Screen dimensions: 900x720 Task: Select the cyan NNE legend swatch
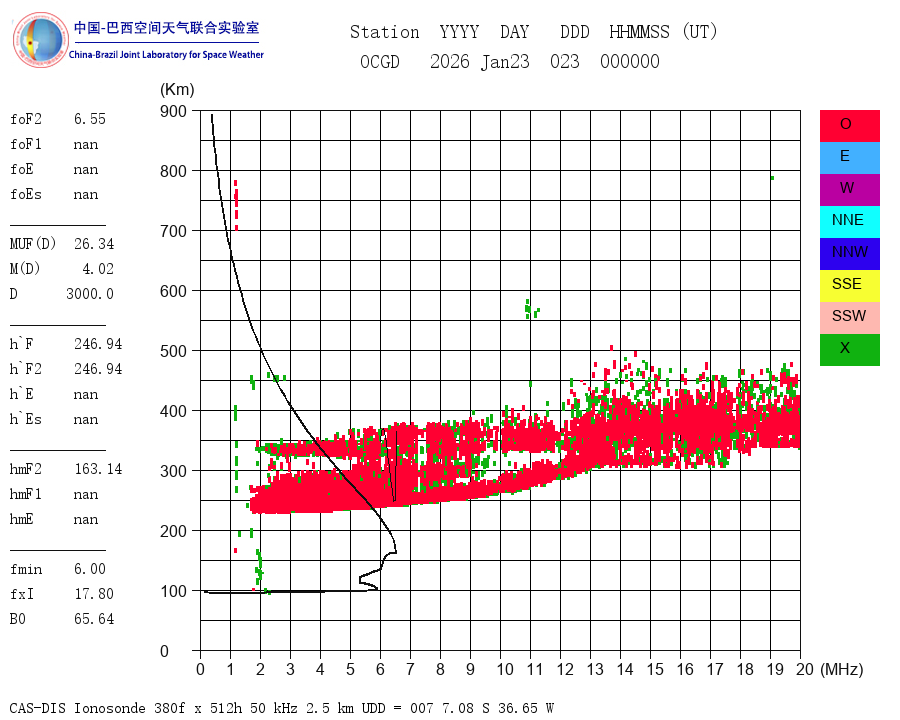(849, 222)
